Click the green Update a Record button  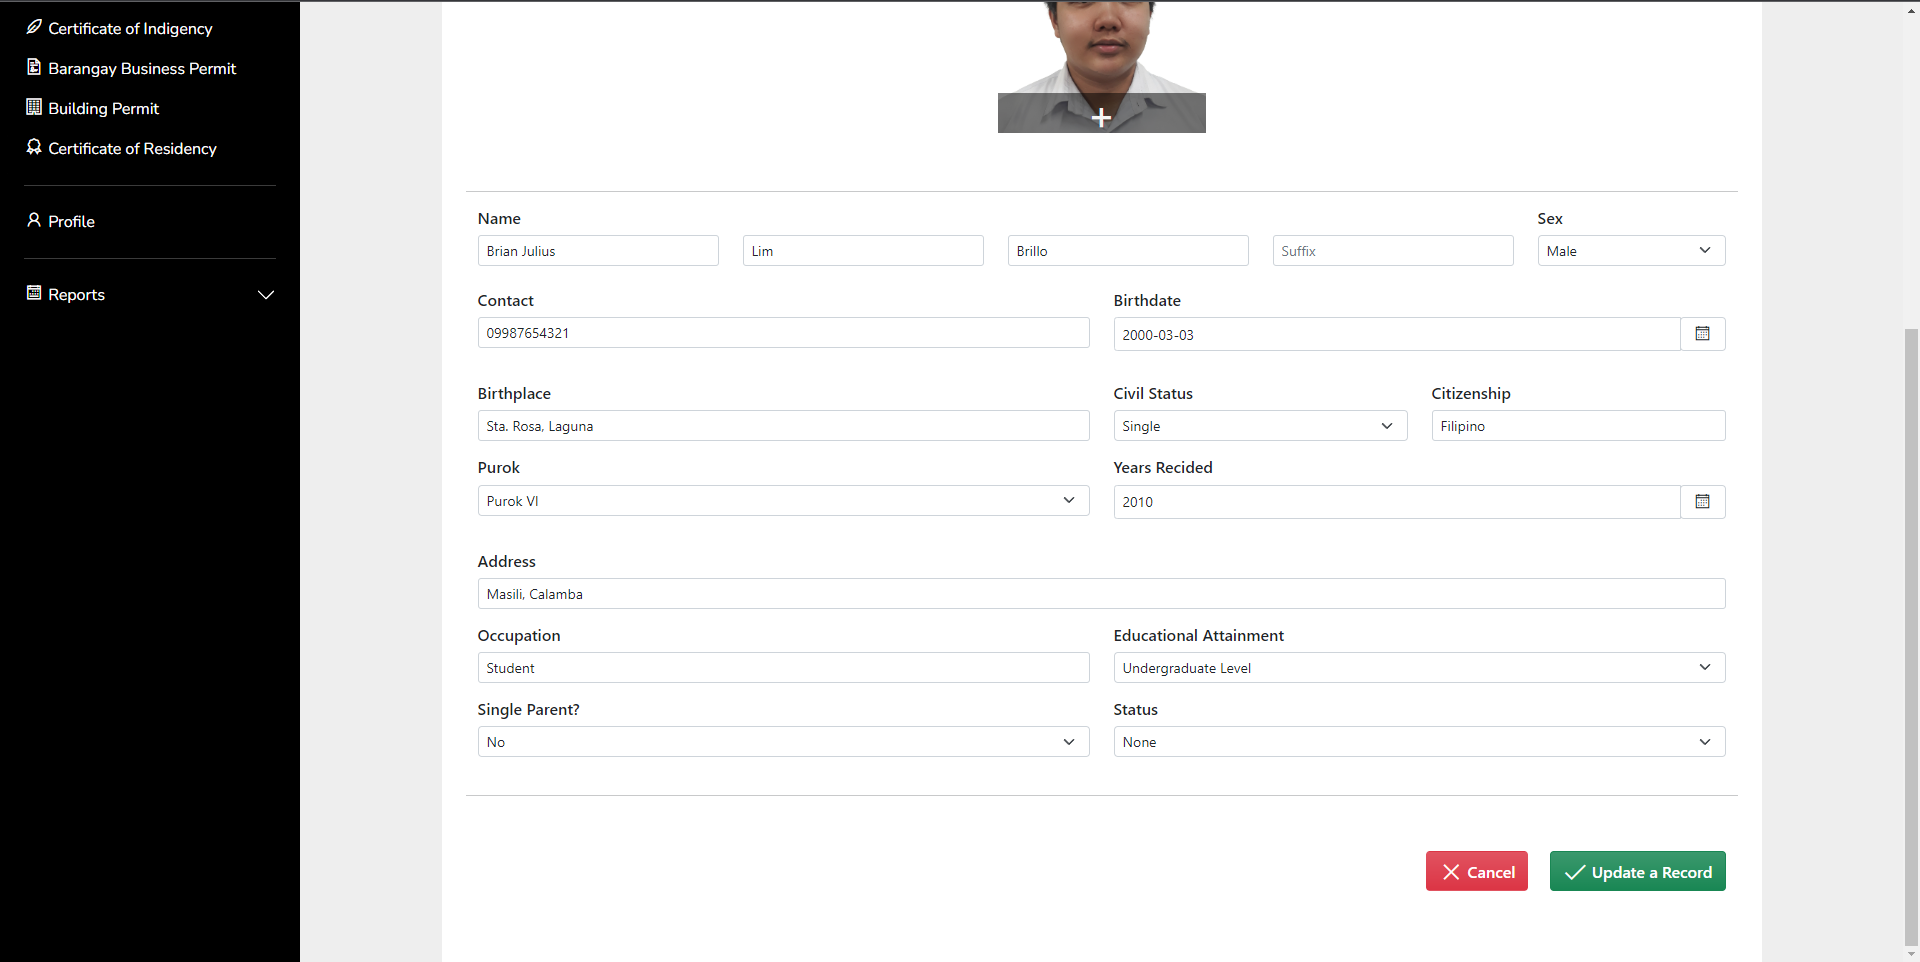point(1637,872)
